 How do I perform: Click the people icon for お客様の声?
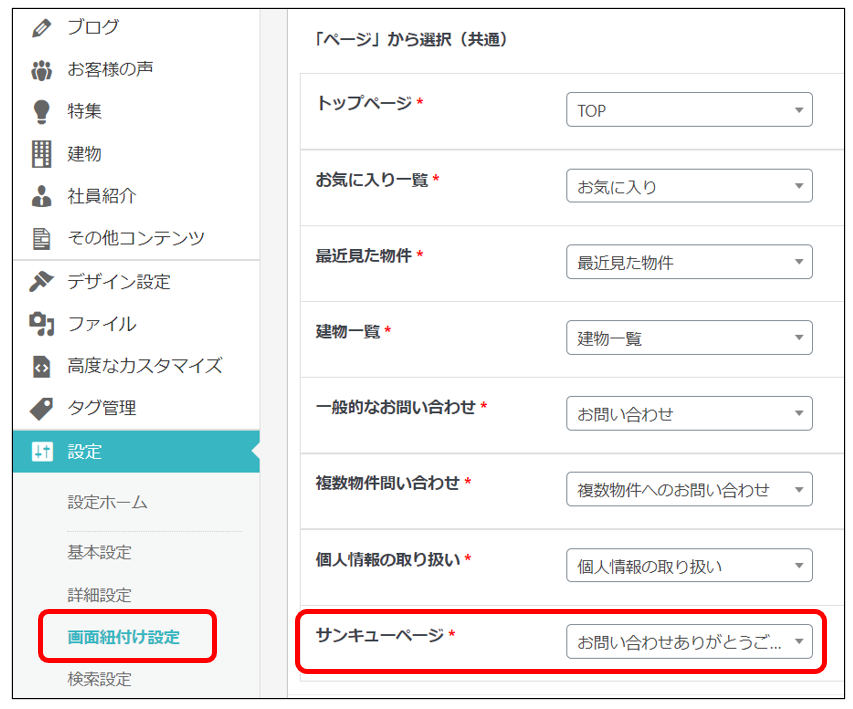click(x=41, y=70)
